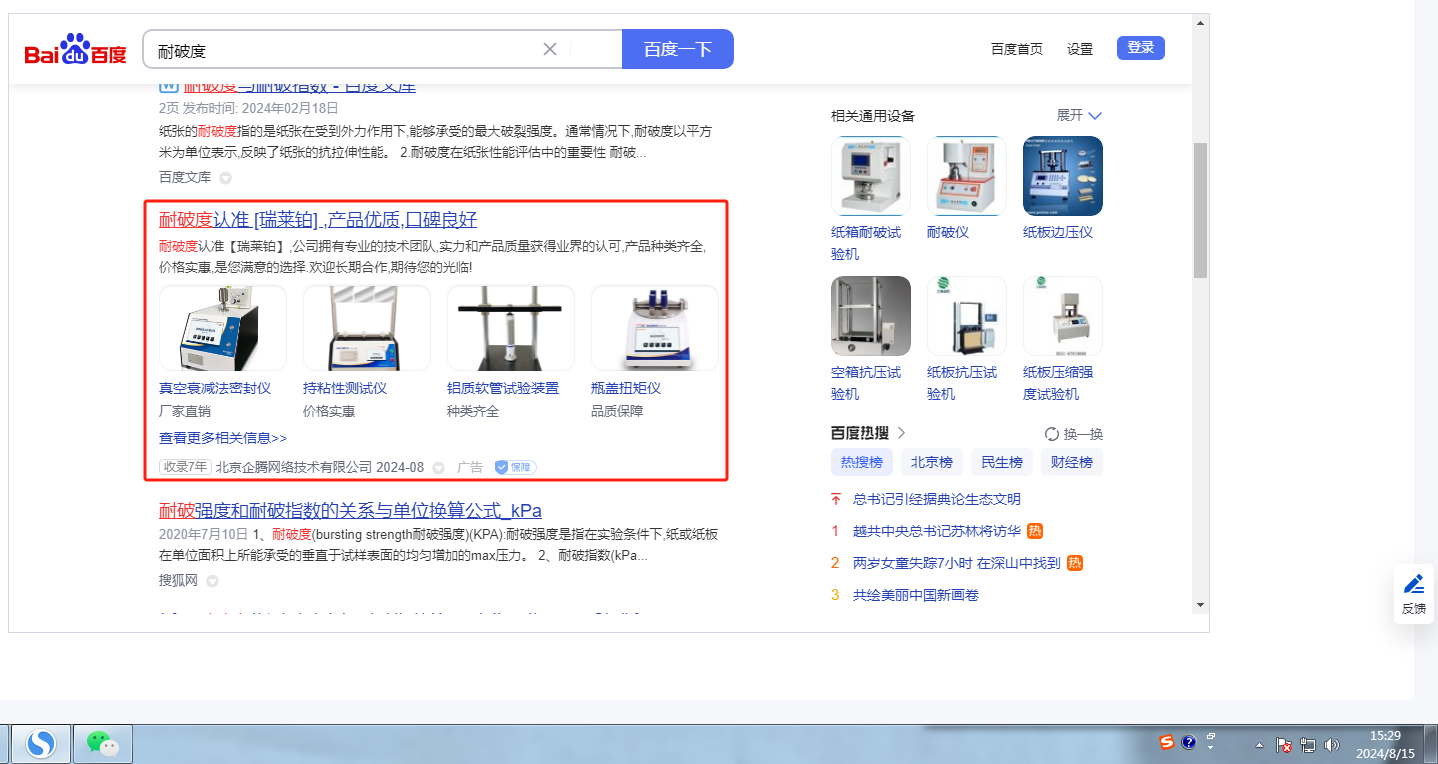The width and height of the screenshot is (1438, 764).
Task: Open the 反馈 feedback pencil widget
Action: tap(1414, 593)
